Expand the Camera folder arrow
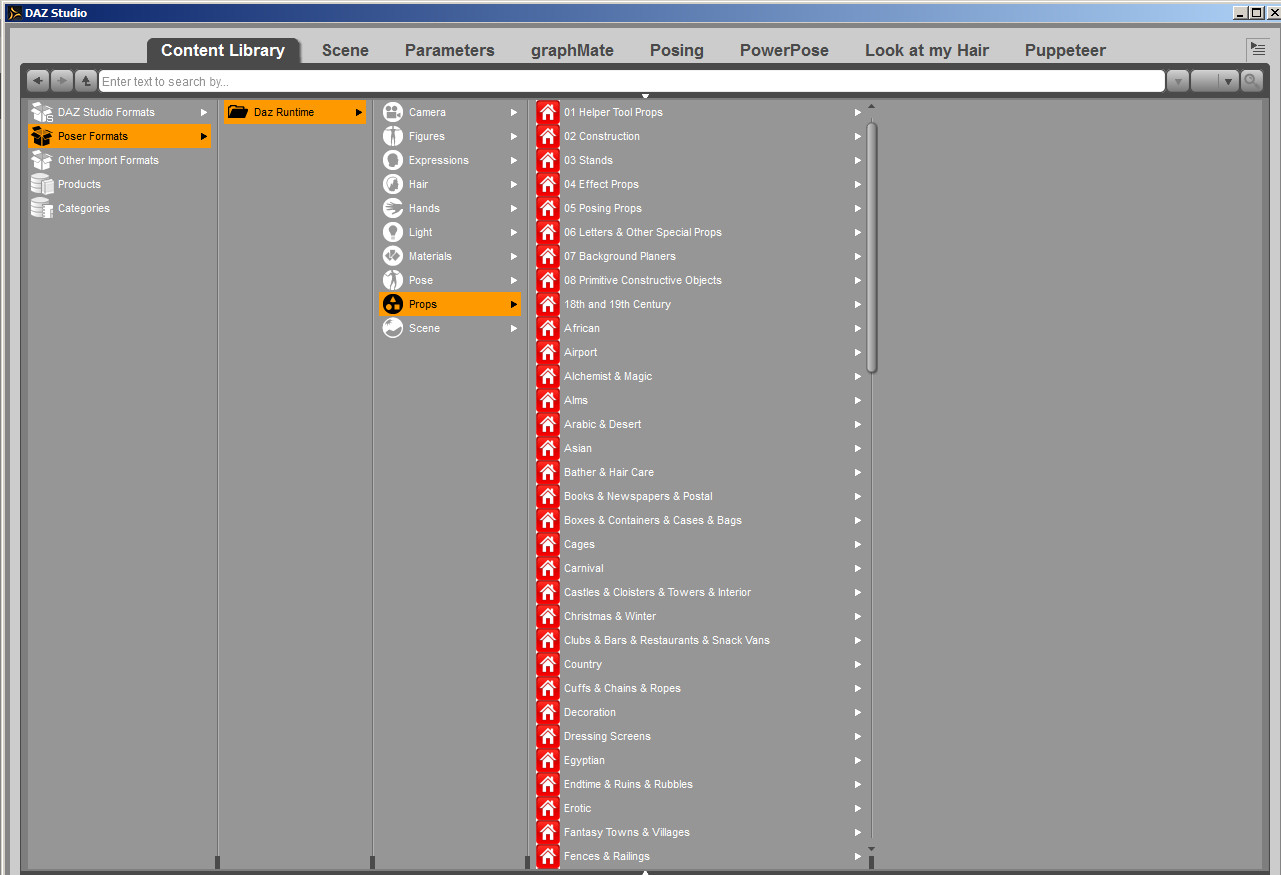1281x875 pixels. tap(514, 112)
